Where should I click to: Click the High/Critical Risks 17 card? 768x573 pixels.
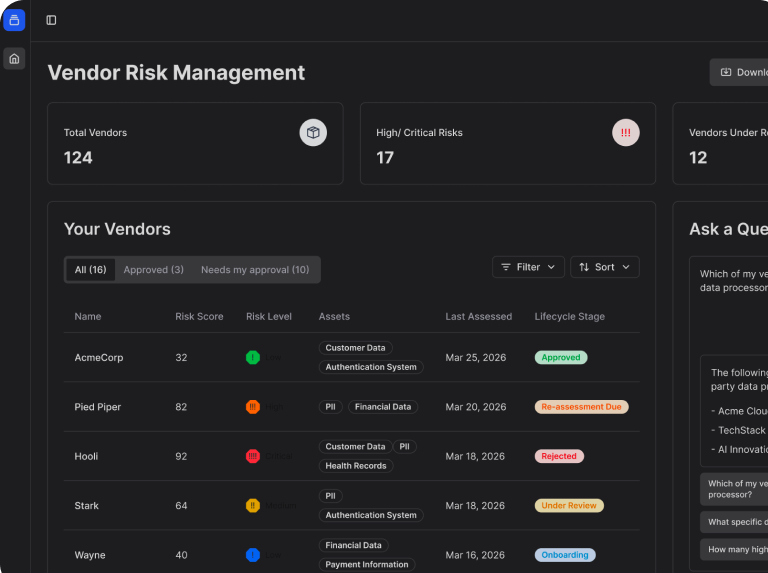point(507,143)
